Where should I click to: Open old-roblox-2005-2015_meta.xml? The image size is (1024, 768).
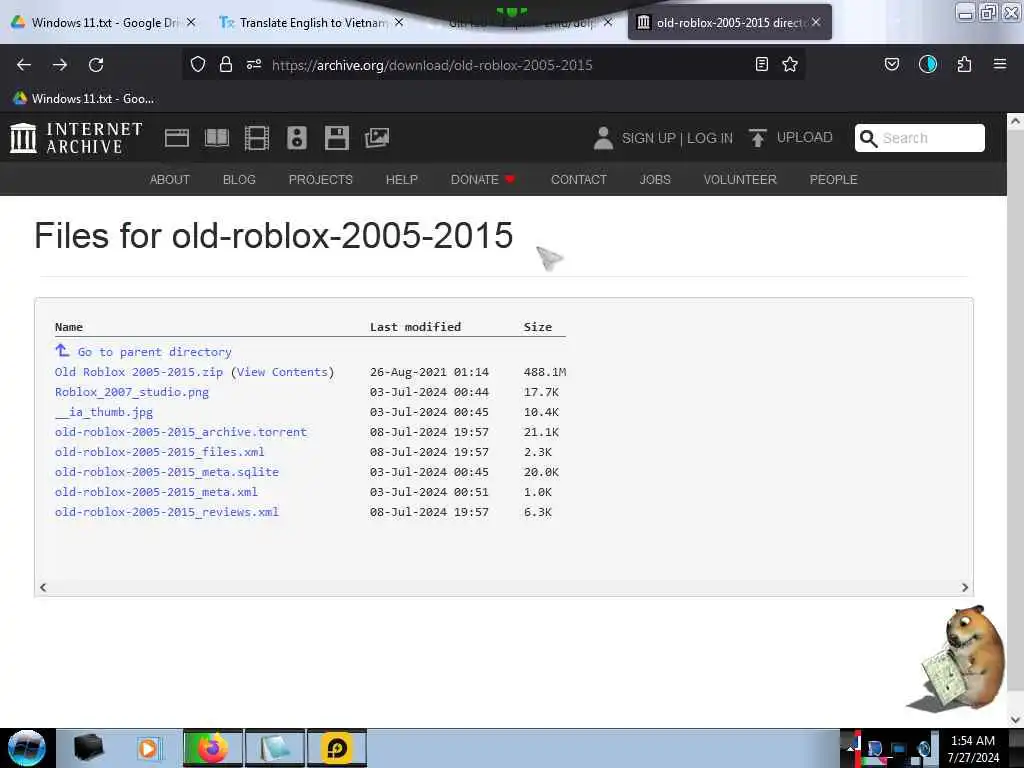click(156, 492)
